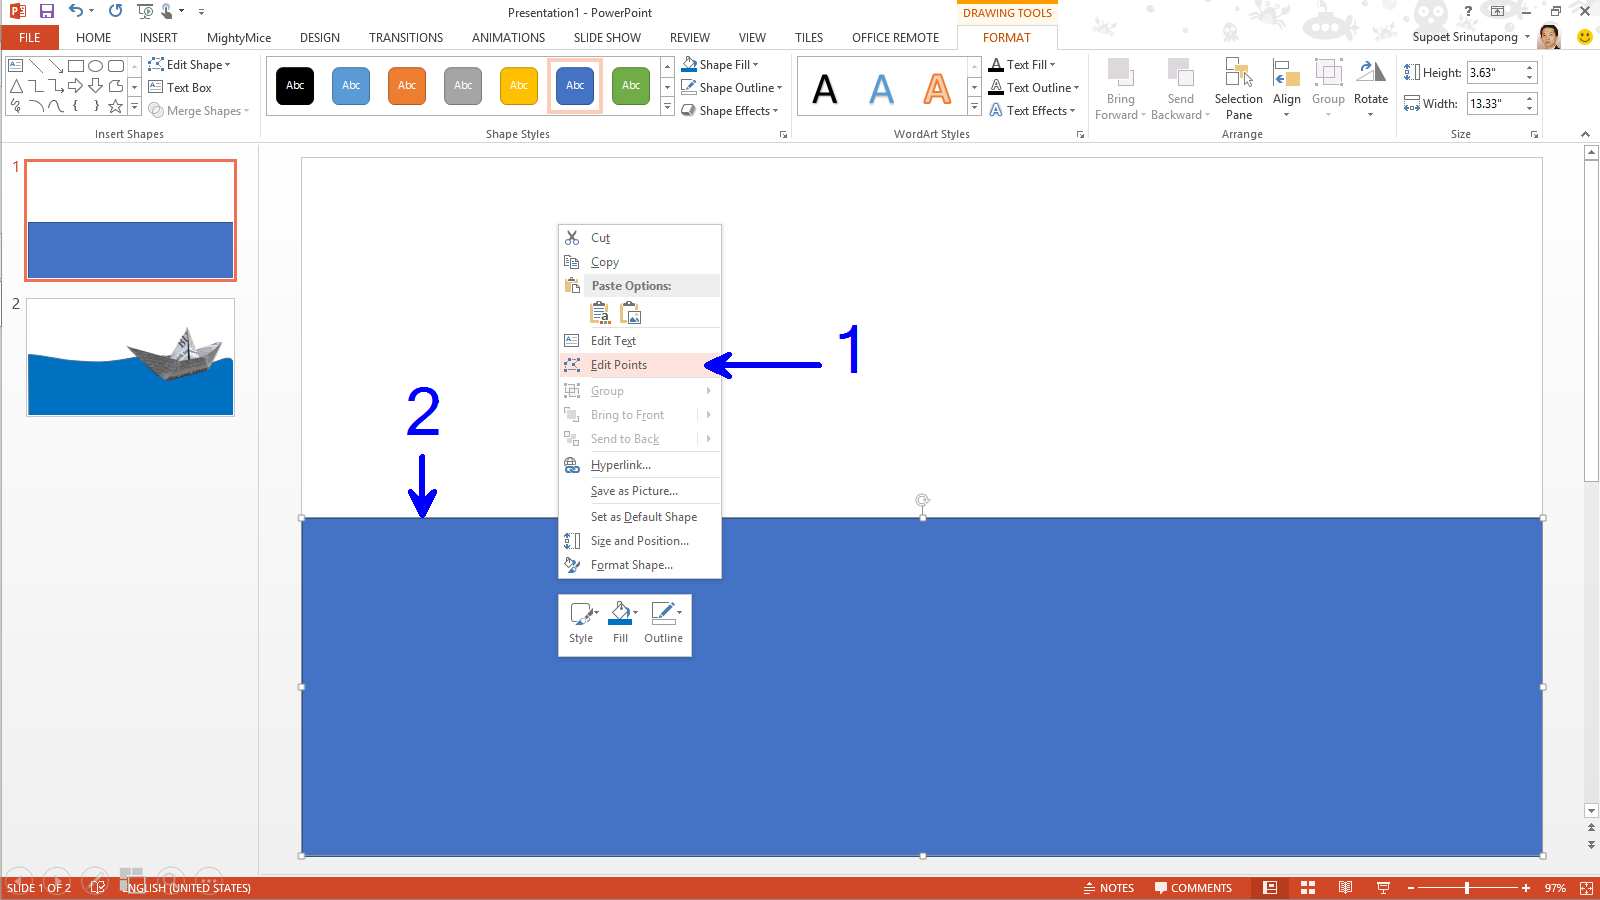Insert a Text Box
Screen dimensions: 1600x900
pyautogui.click(x=180, y=87)
